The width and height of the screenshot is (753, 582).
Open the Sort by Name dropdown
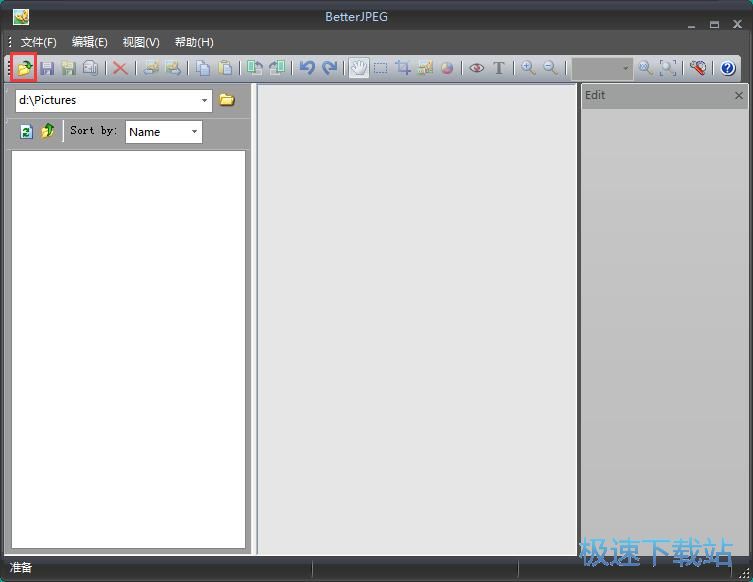coord(194,132)
